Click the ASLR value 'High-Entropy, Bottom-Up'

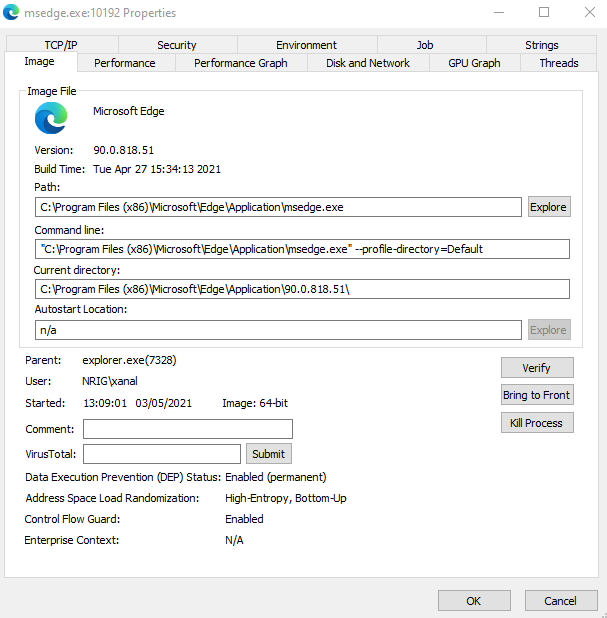tap(286, 498)
